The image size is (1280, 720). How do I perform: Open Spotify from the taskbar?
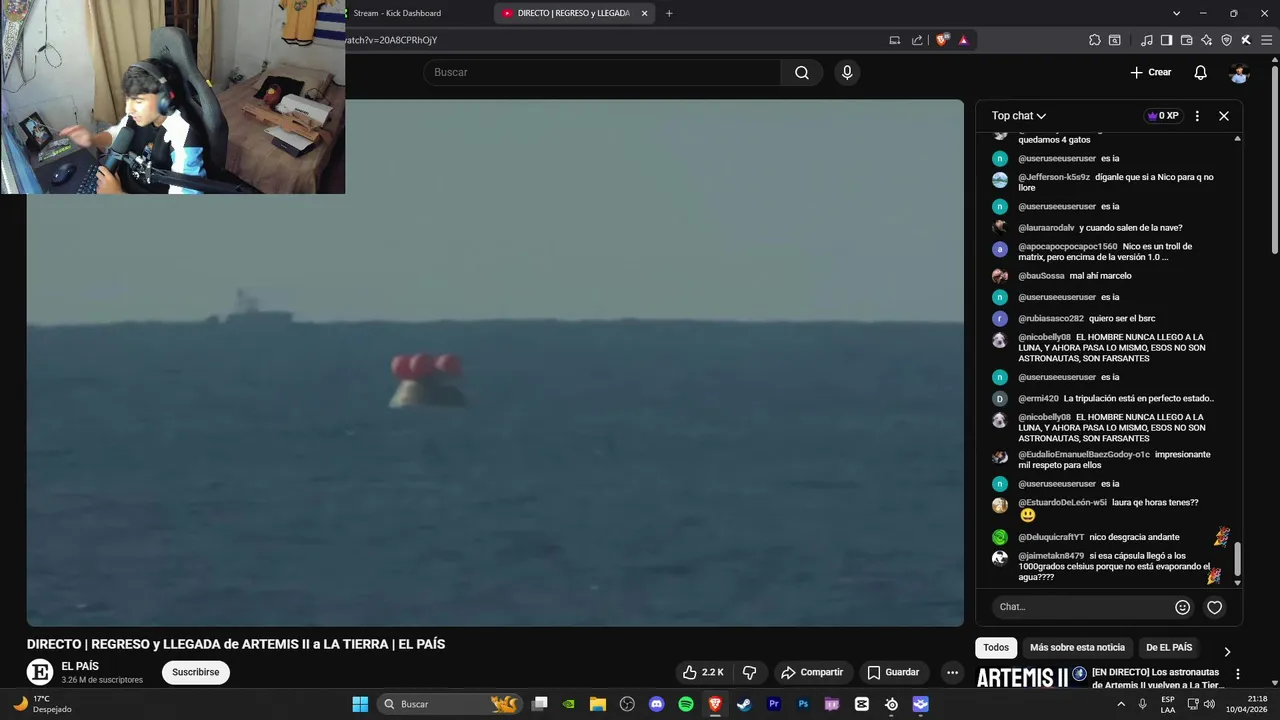pos(686,704)
